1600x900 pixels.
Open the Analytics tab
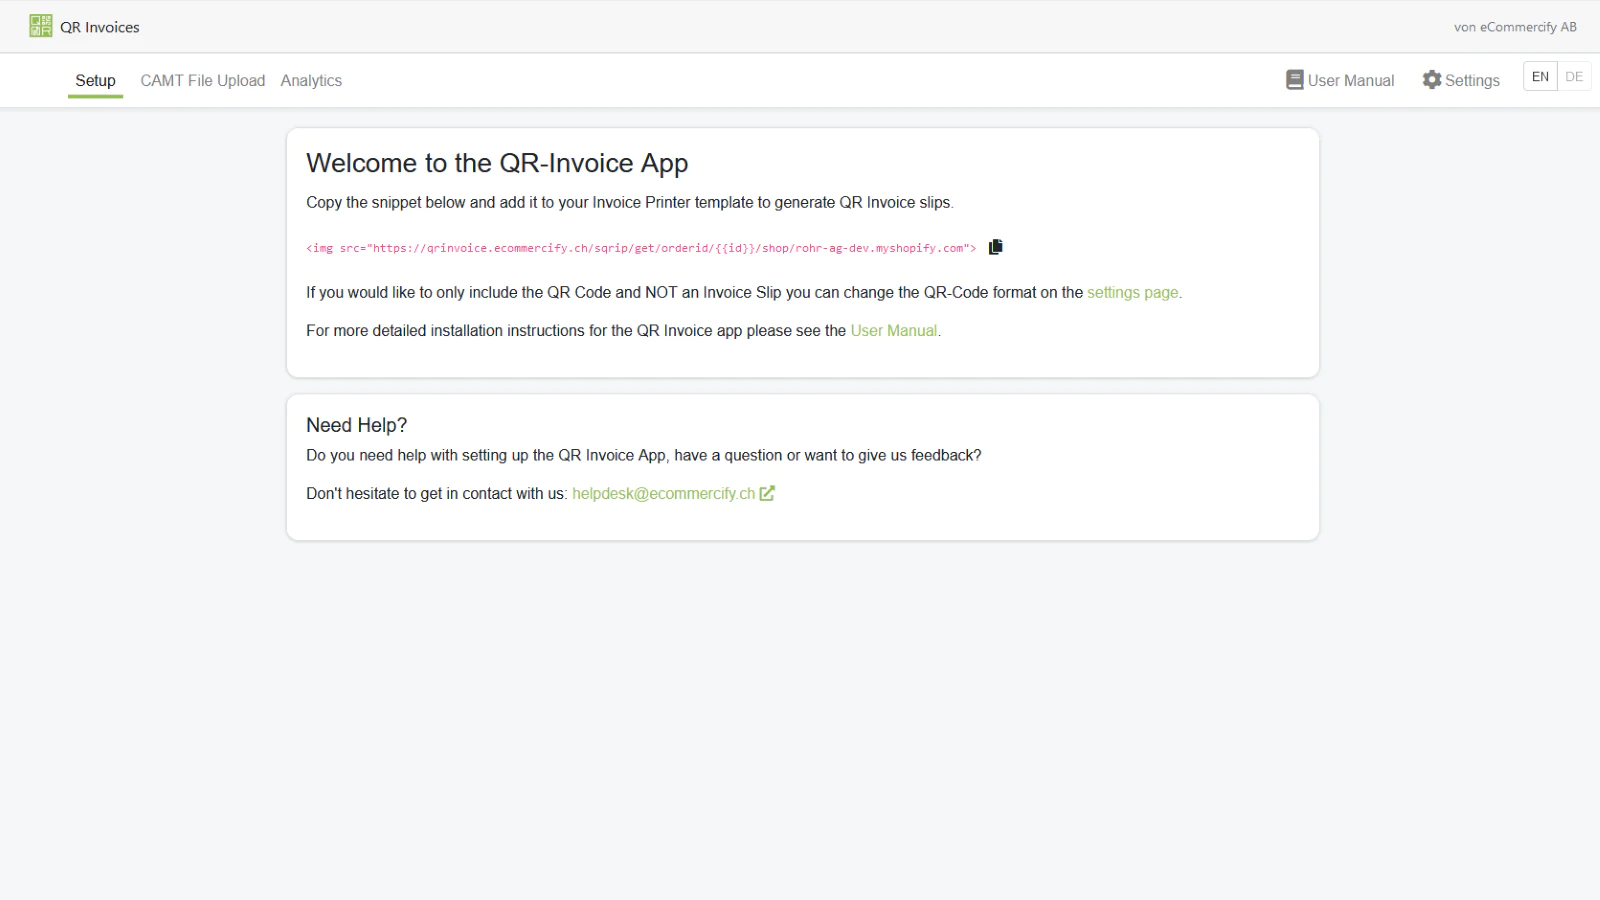point(311,80)
